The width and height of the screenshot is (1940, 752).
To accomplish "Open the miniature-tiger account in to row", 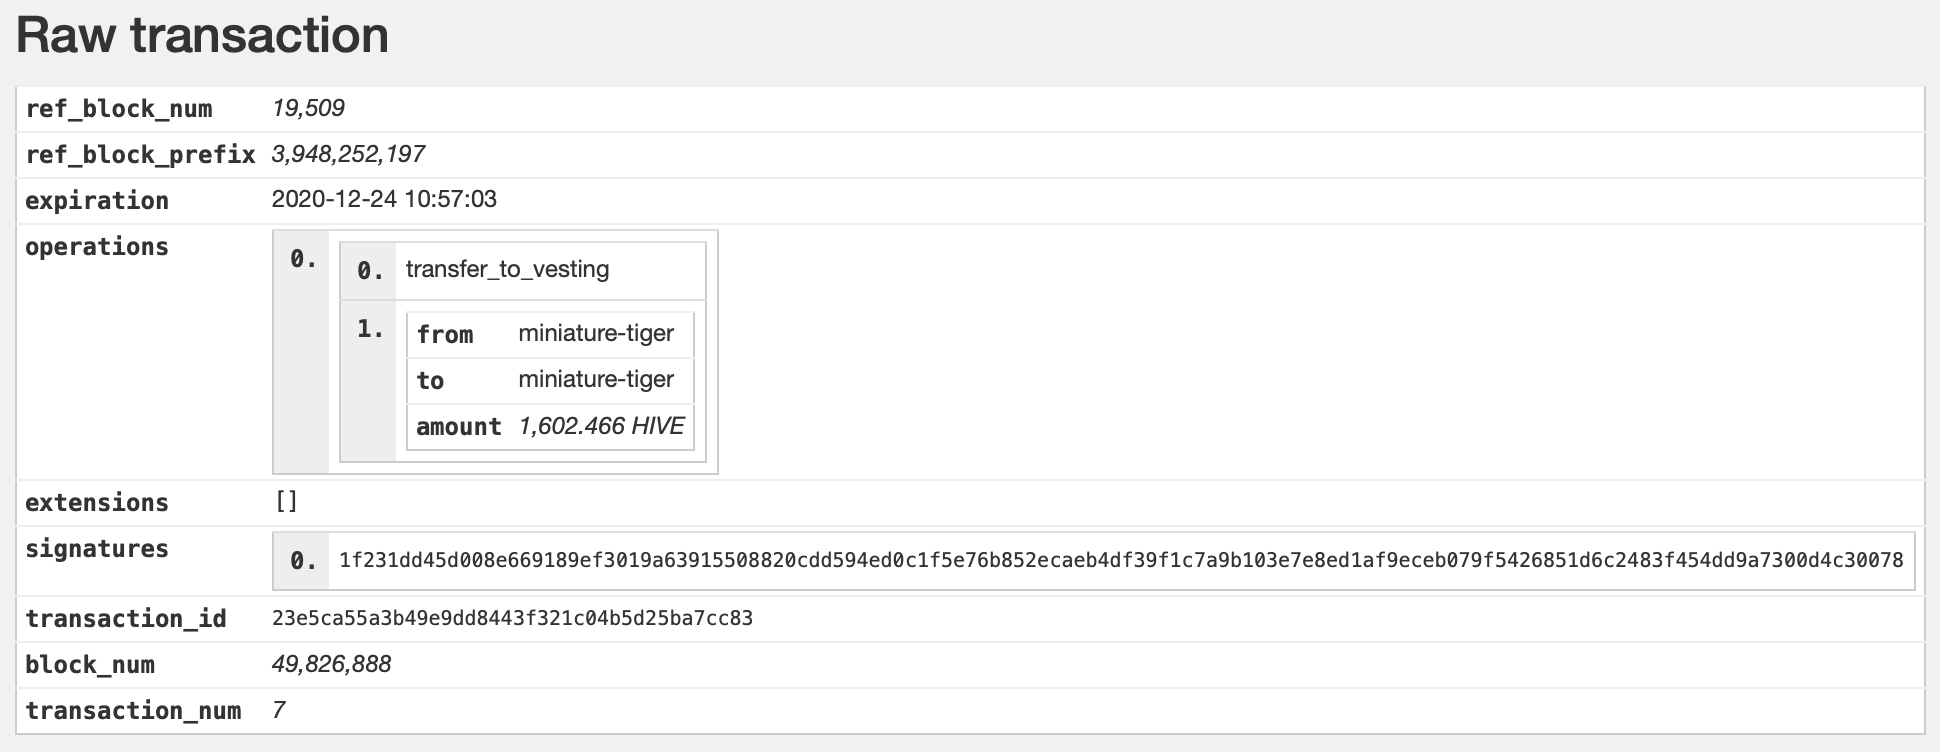I will [596, 379].
